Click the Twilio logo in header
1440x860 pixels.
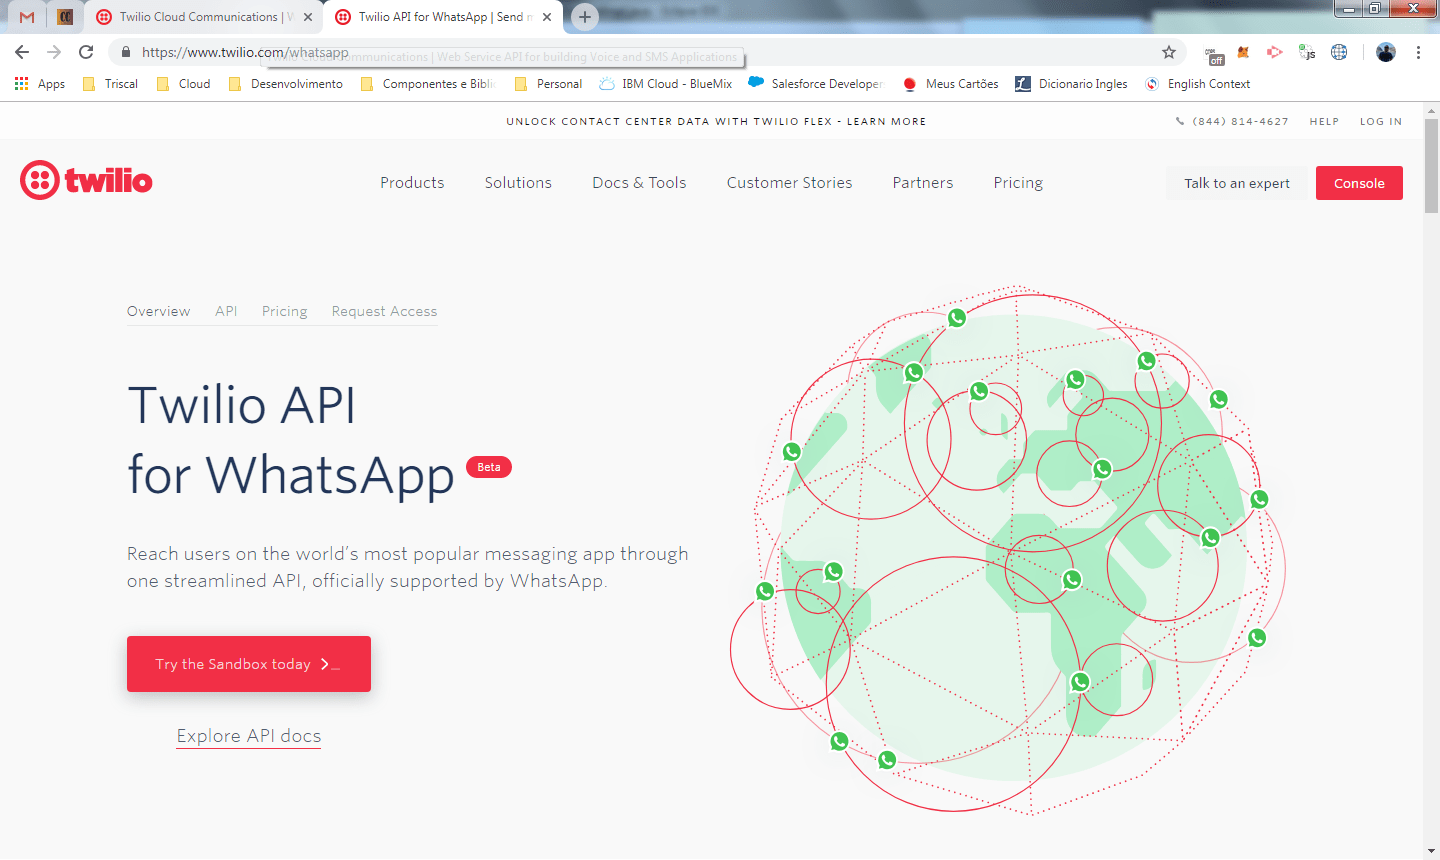(x=86, y=181)
